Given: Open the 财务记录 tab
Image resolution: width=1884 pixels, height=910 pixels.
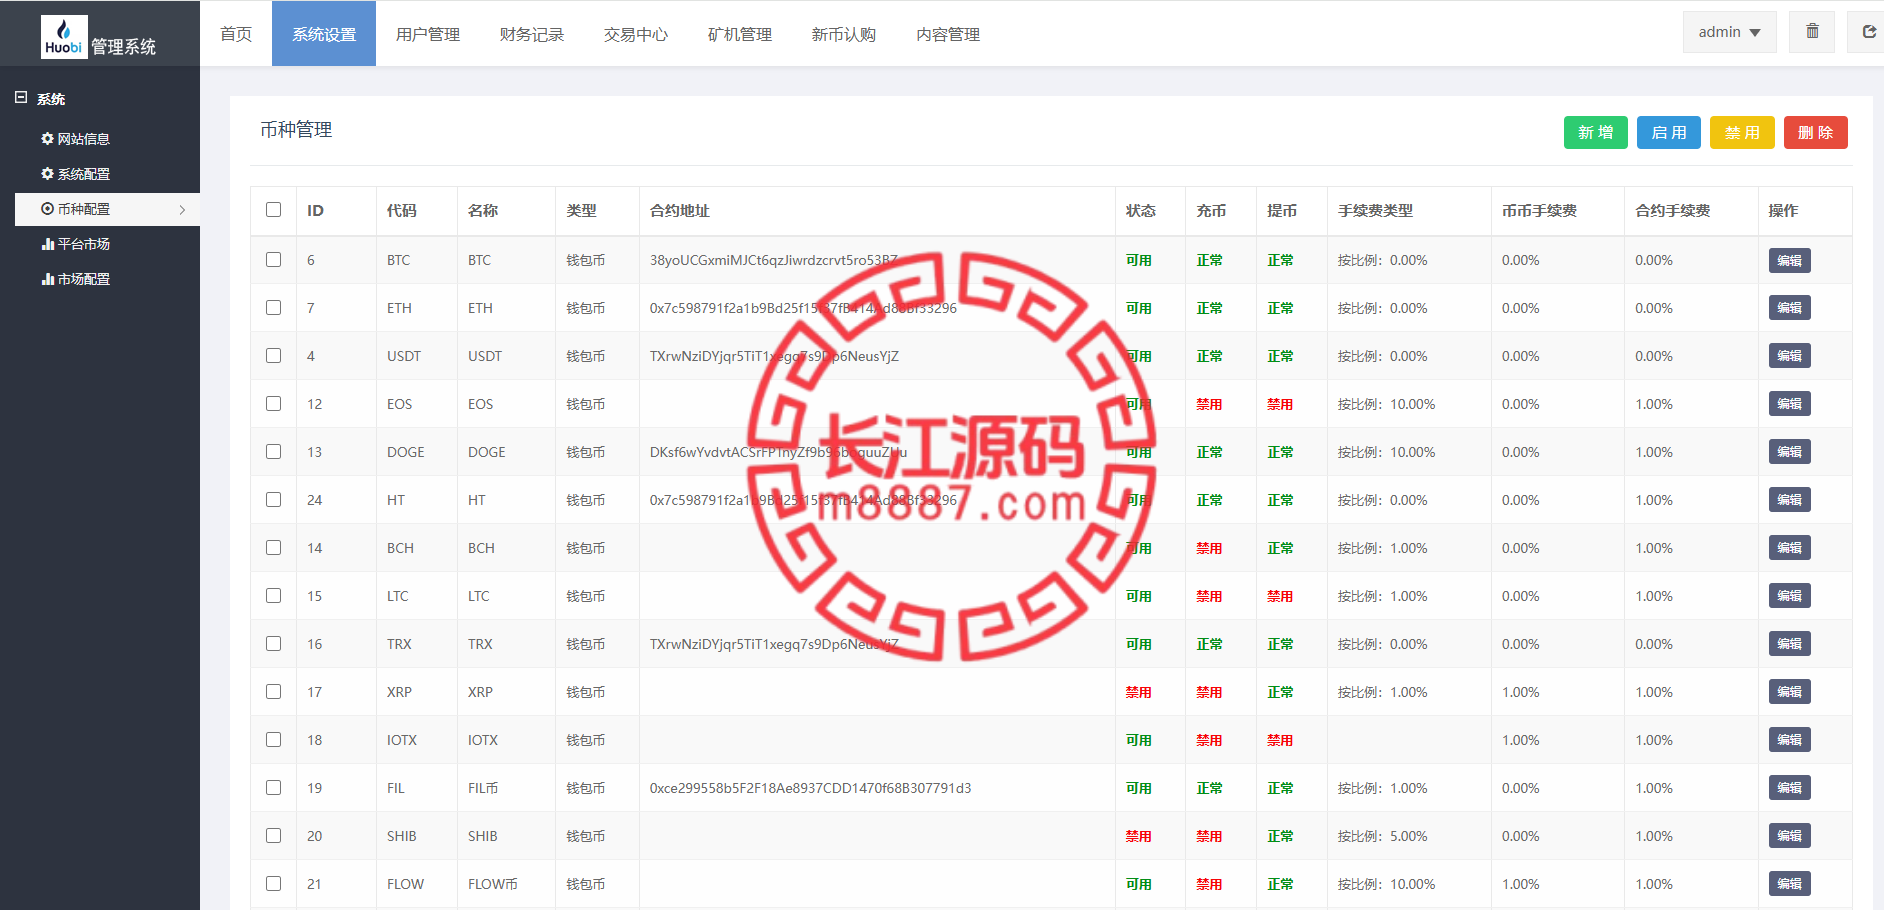Looking at the screenshot, I should pyautogui.click(x=532, y=34).
